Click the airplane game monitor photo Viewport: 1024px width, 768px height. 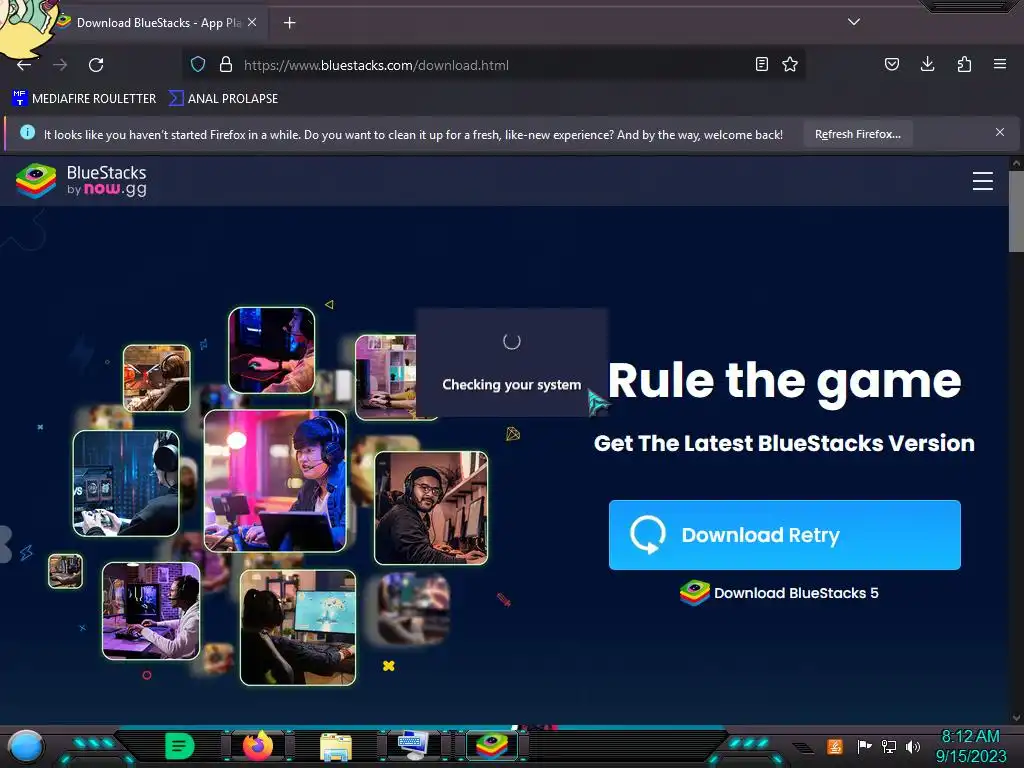click(x=298, y=628)
